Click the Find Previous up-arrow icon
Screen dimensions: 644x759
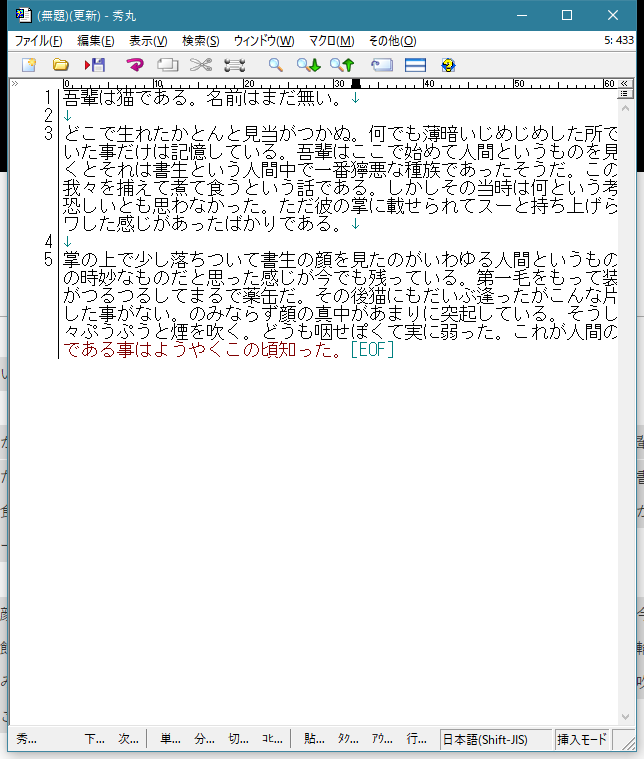click(x=342, y=65)
